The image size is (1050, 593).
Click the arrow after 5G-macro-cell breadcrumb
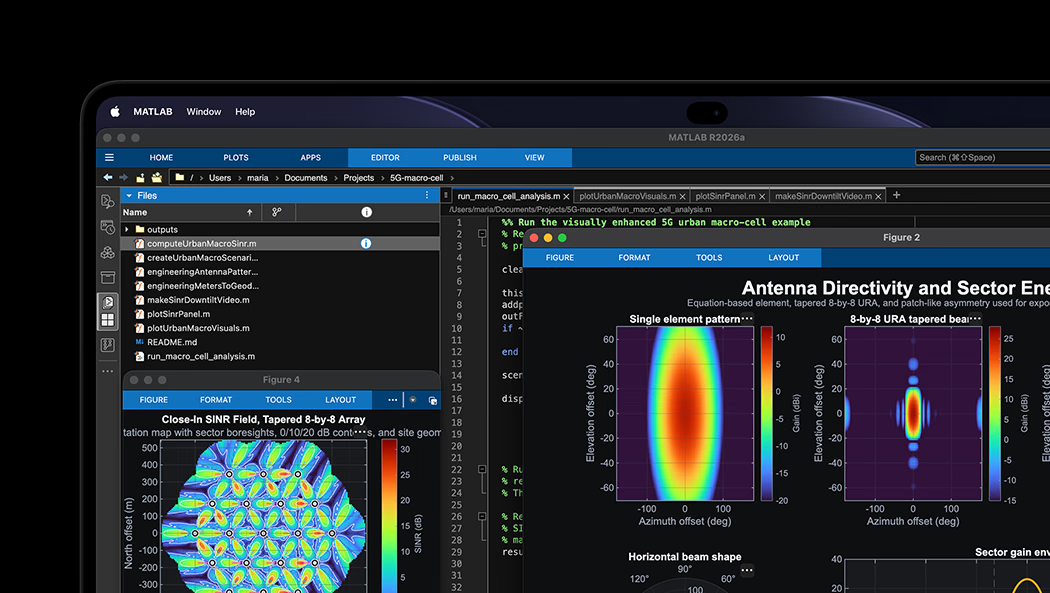(x=452, y=178)
